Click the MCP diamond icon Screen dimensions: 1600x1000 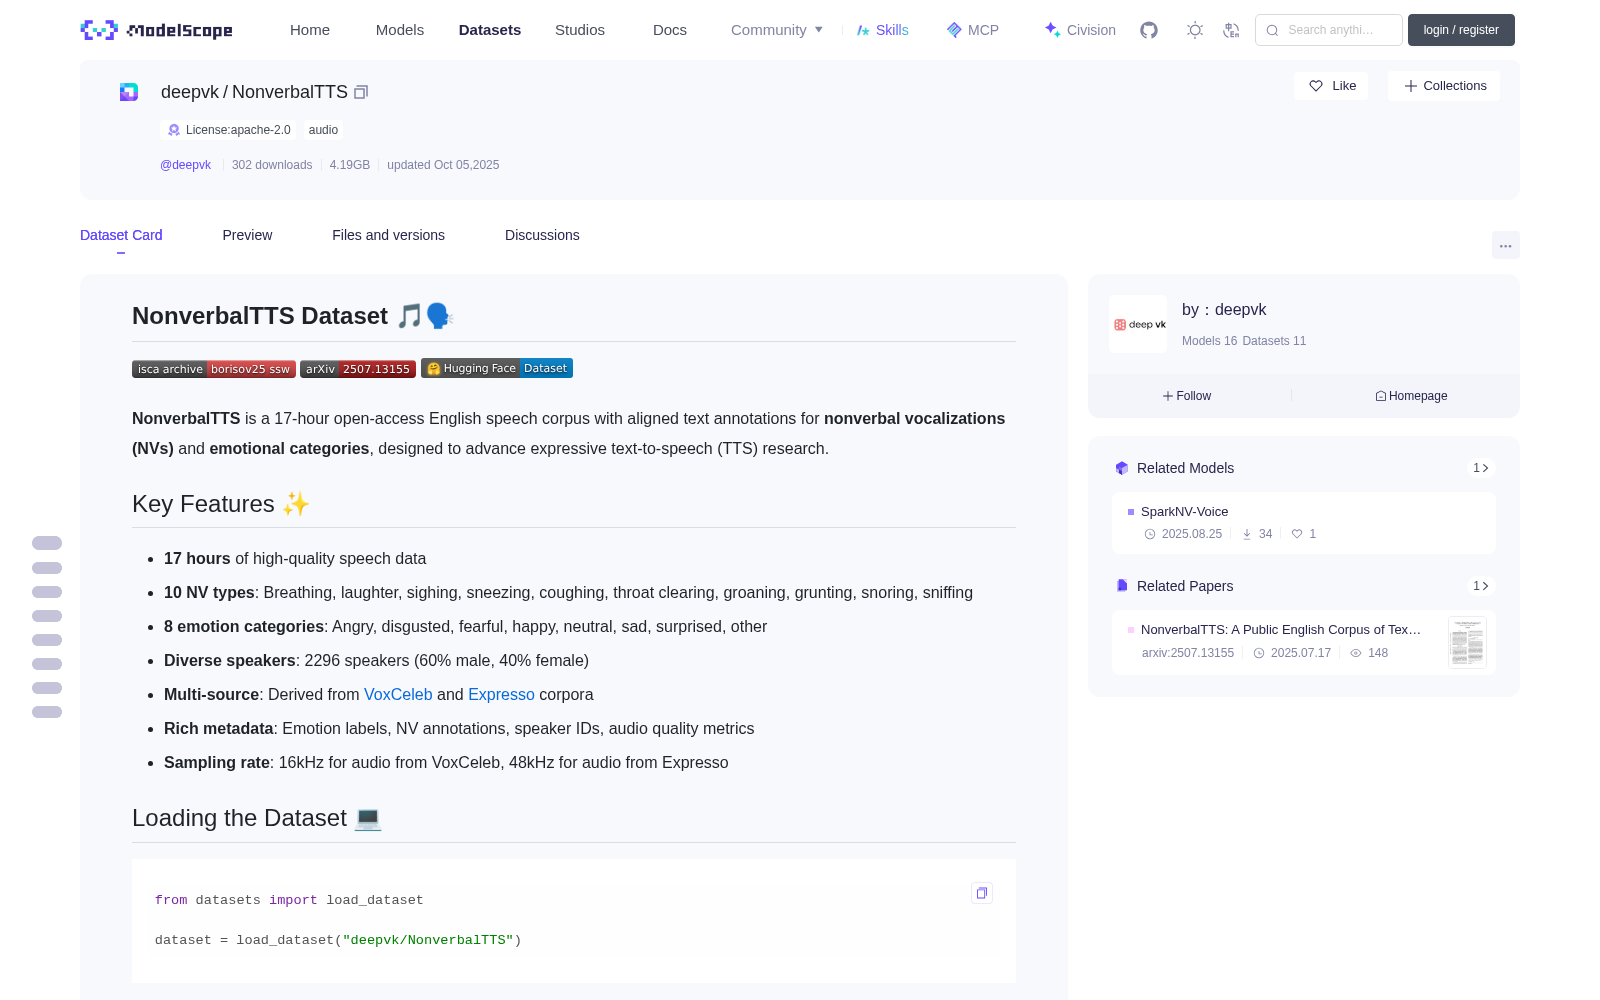[x=954, y=30]
